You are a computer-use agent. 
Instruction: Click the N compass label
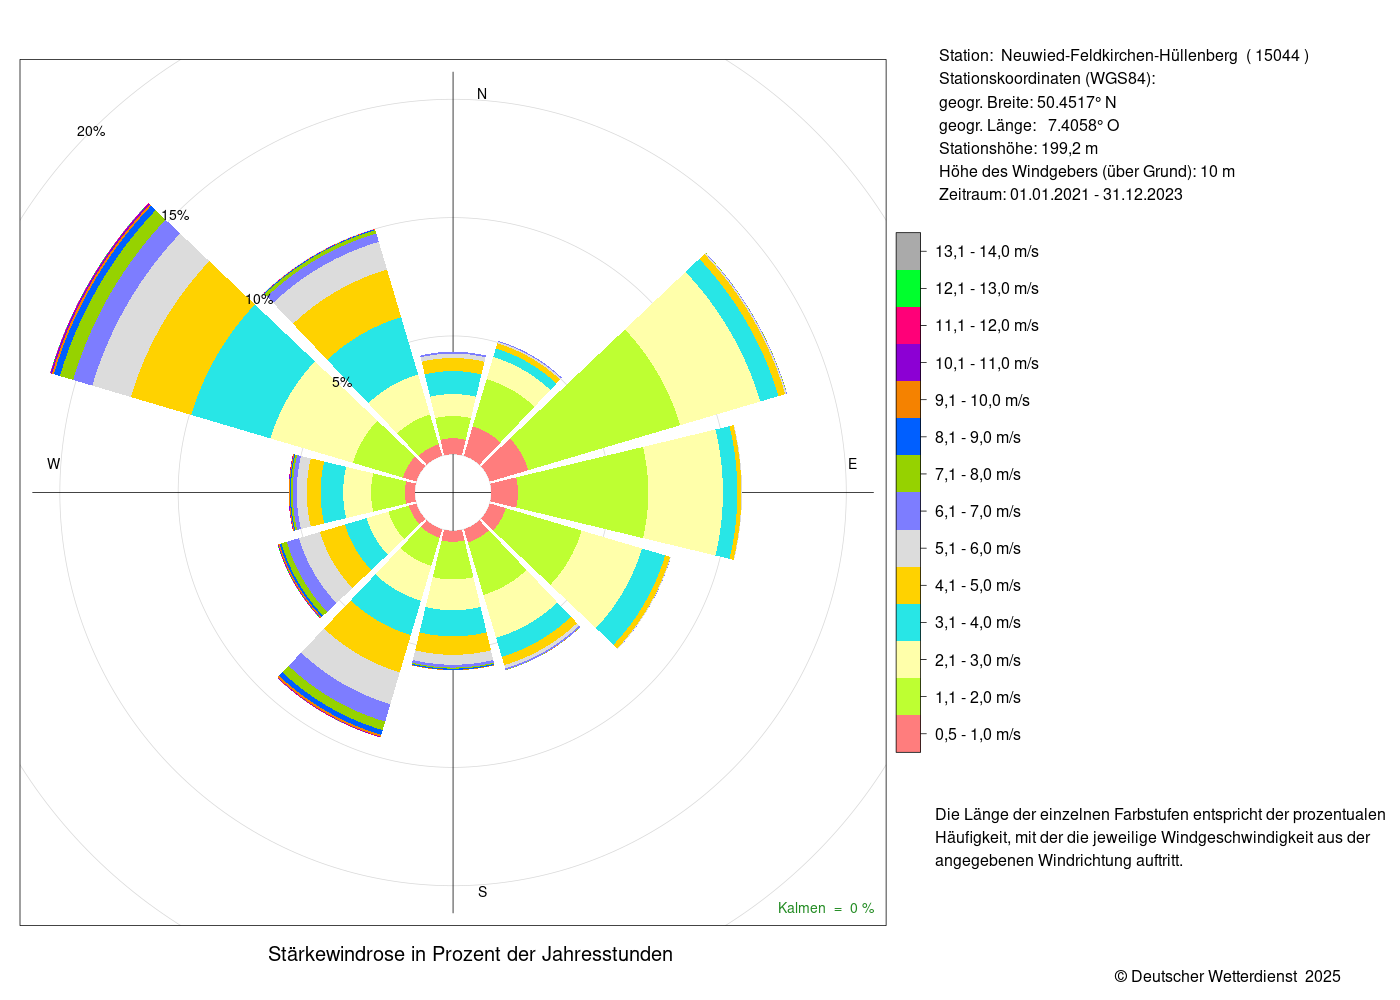pos(482,94)
